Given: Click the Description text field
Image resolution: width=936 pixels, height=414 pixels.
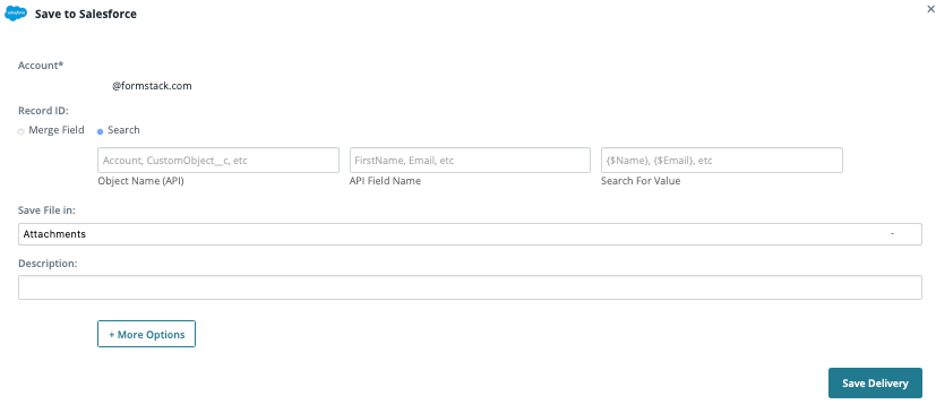Looking at the screenshot, I should pyautogui.click(x=469, y=288).
